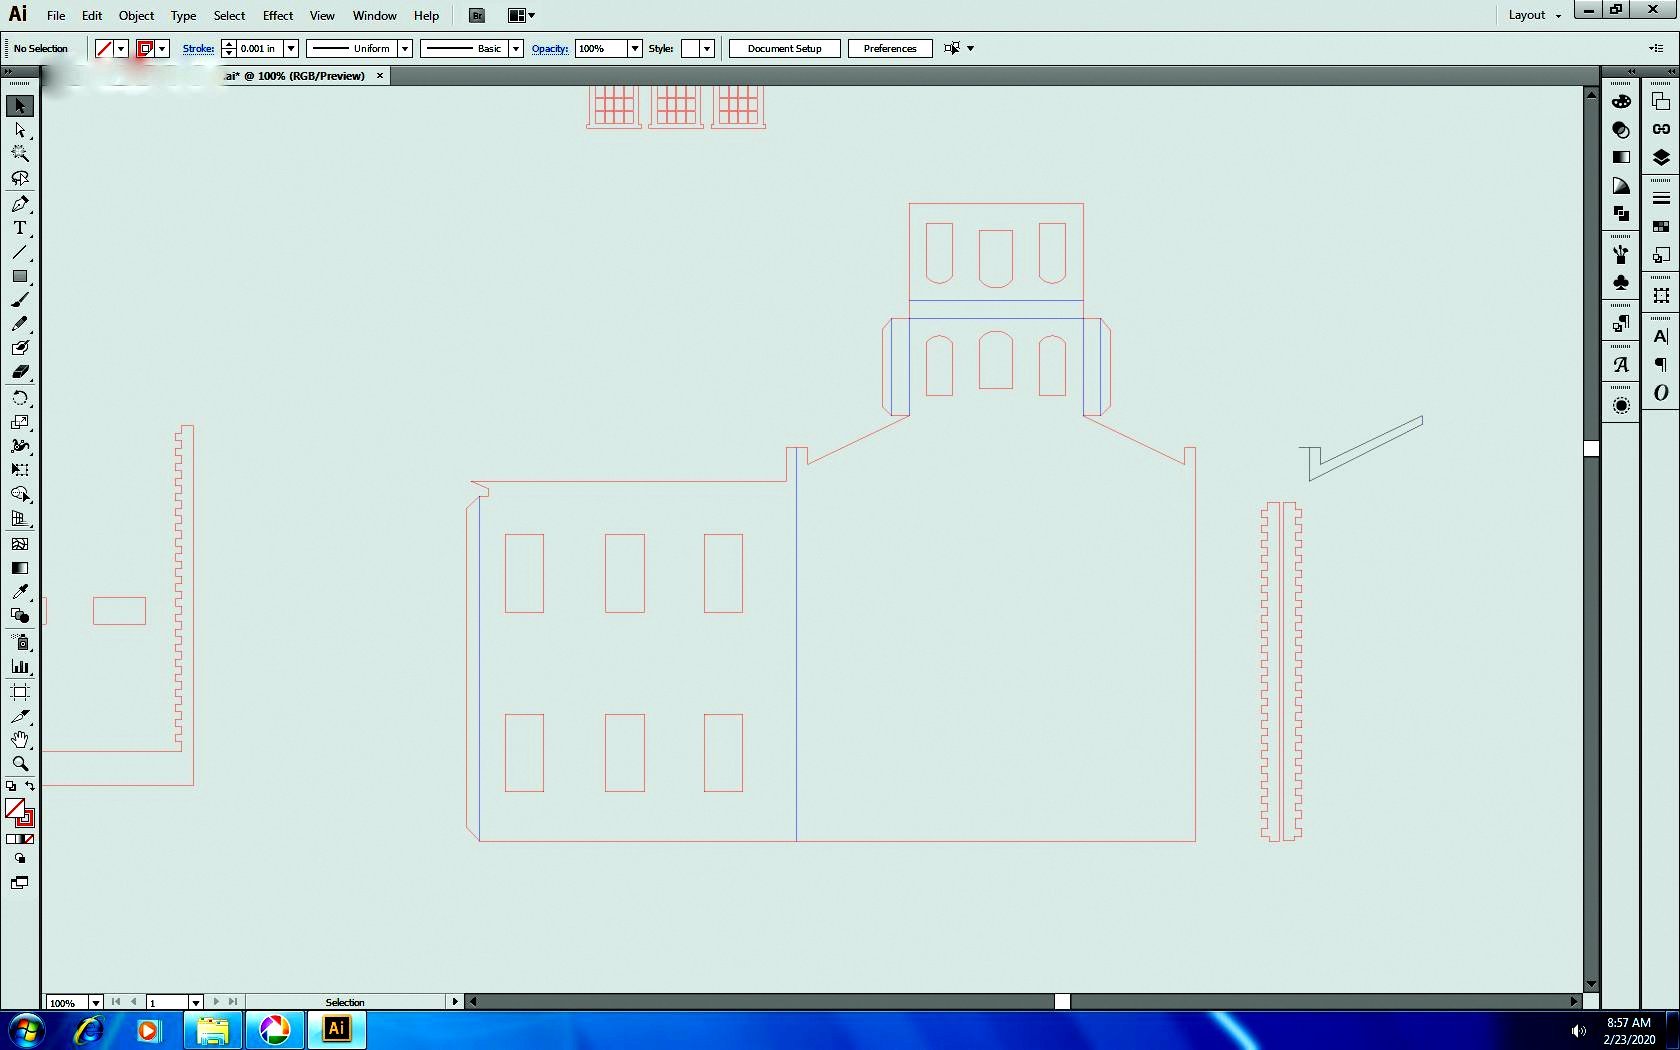Swap fill and stroke colors
Screen dimensions: 1680x1050
[x=30, y=786]
